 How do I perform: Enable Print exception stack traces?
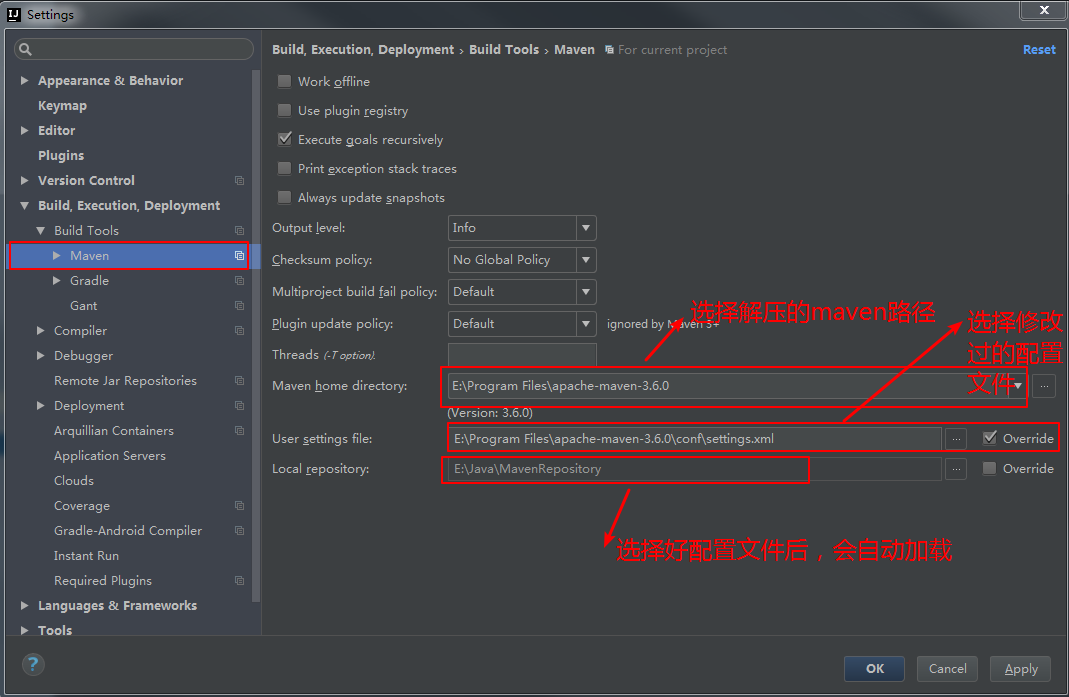pos(284,168)
